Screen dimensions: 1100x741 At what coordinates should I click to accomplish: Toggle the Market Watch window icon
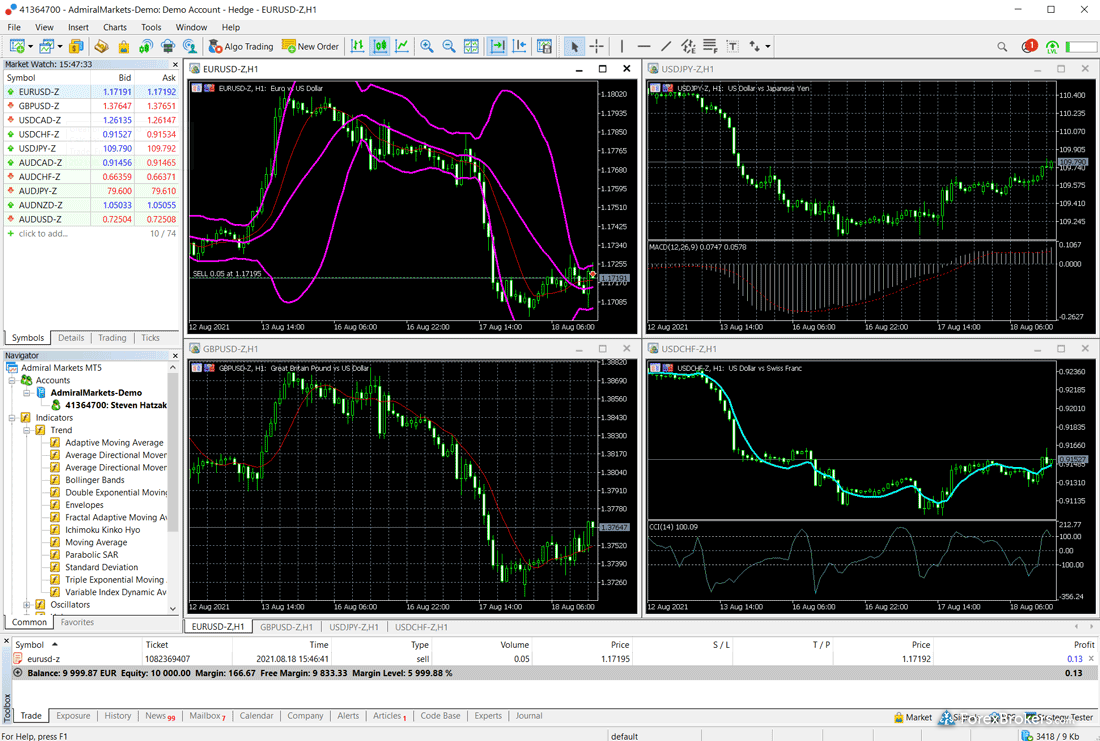tap(76, 46)
